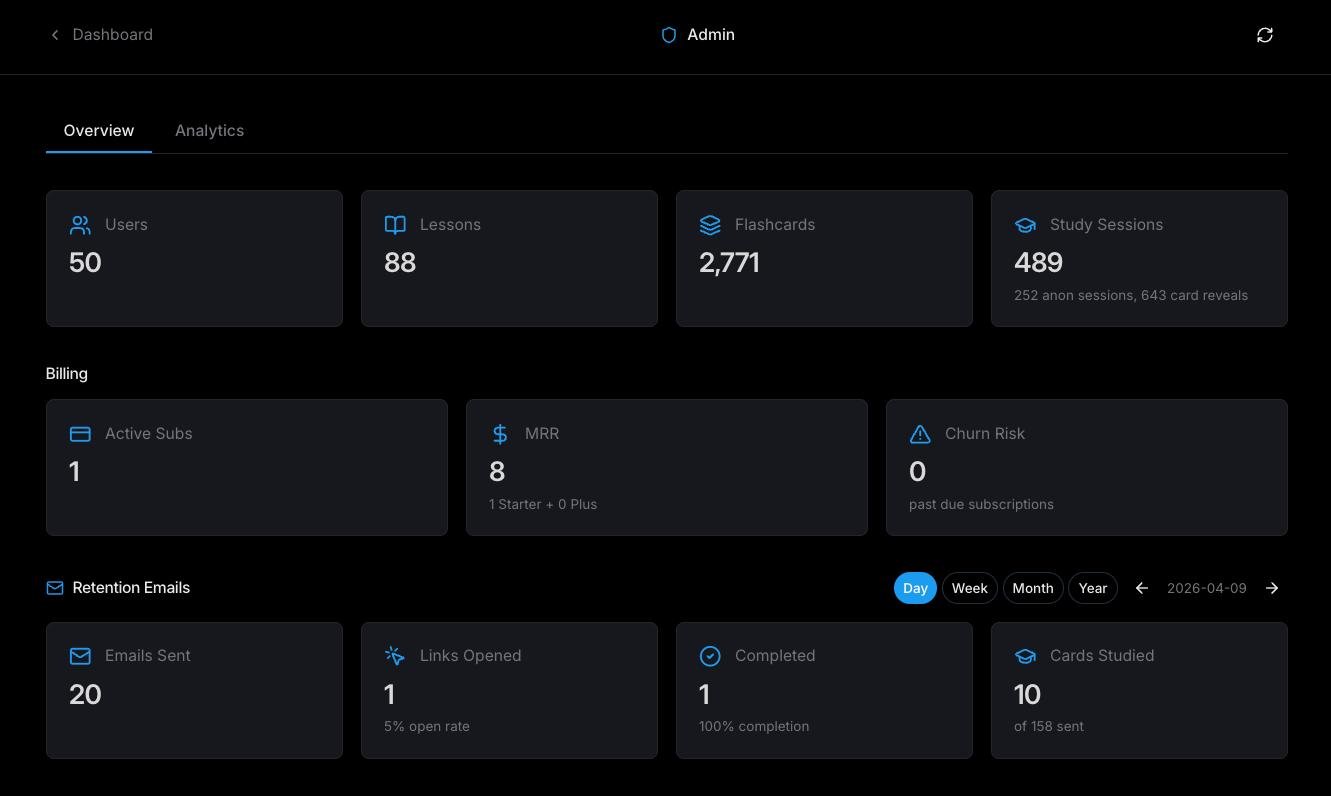The width and height of the screenshot is (1331, 796).
Task: Click the refresh icon in header
Action: click(1264, 35)
